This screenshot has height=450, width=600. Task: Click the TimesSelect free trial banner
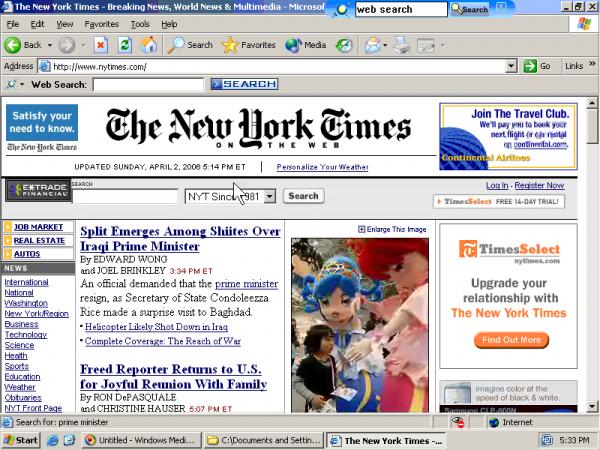(499, 201)
